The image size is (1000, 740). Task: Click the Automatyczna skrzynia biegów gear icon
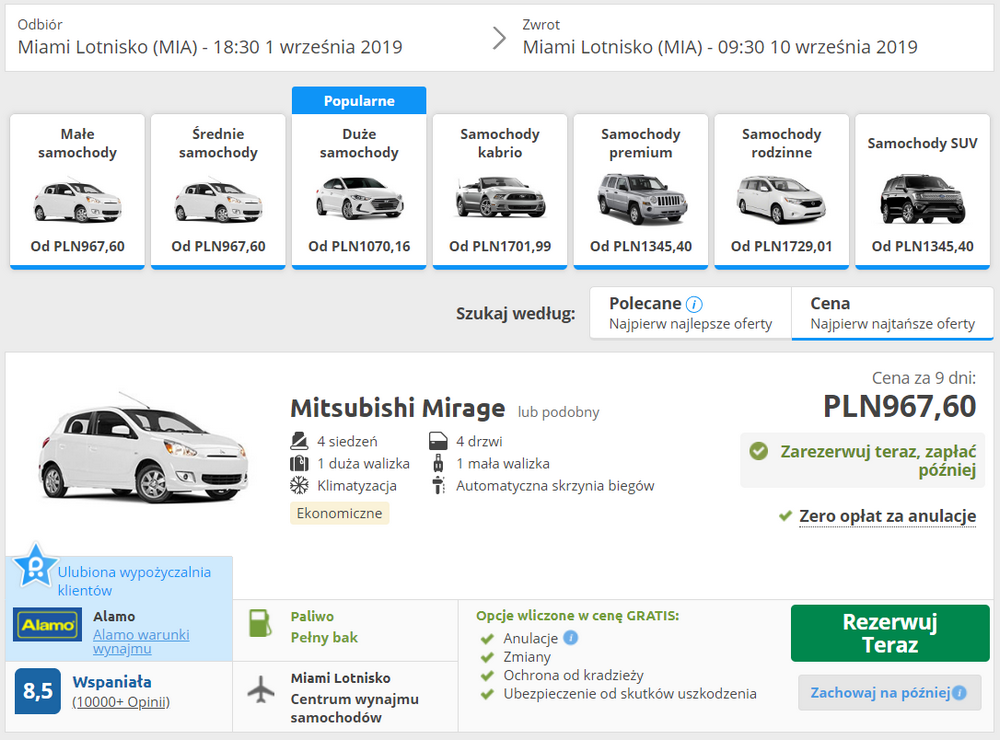[438, 485]
